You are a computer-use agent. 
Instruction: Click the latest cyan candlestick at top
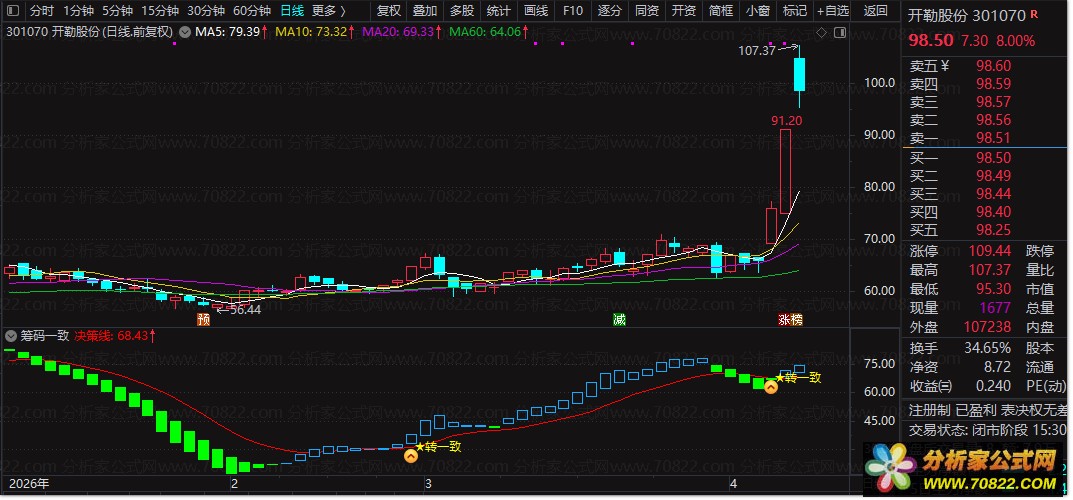point(799,75)
